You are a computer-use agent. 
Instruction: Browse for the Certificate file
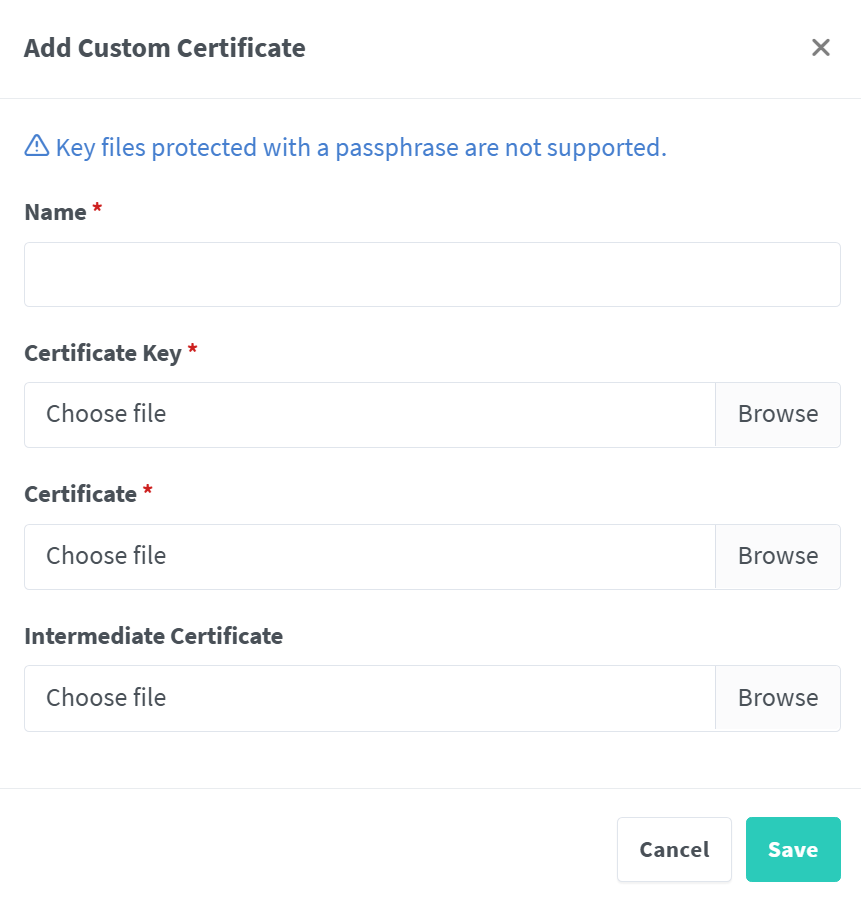coord(778,556)
